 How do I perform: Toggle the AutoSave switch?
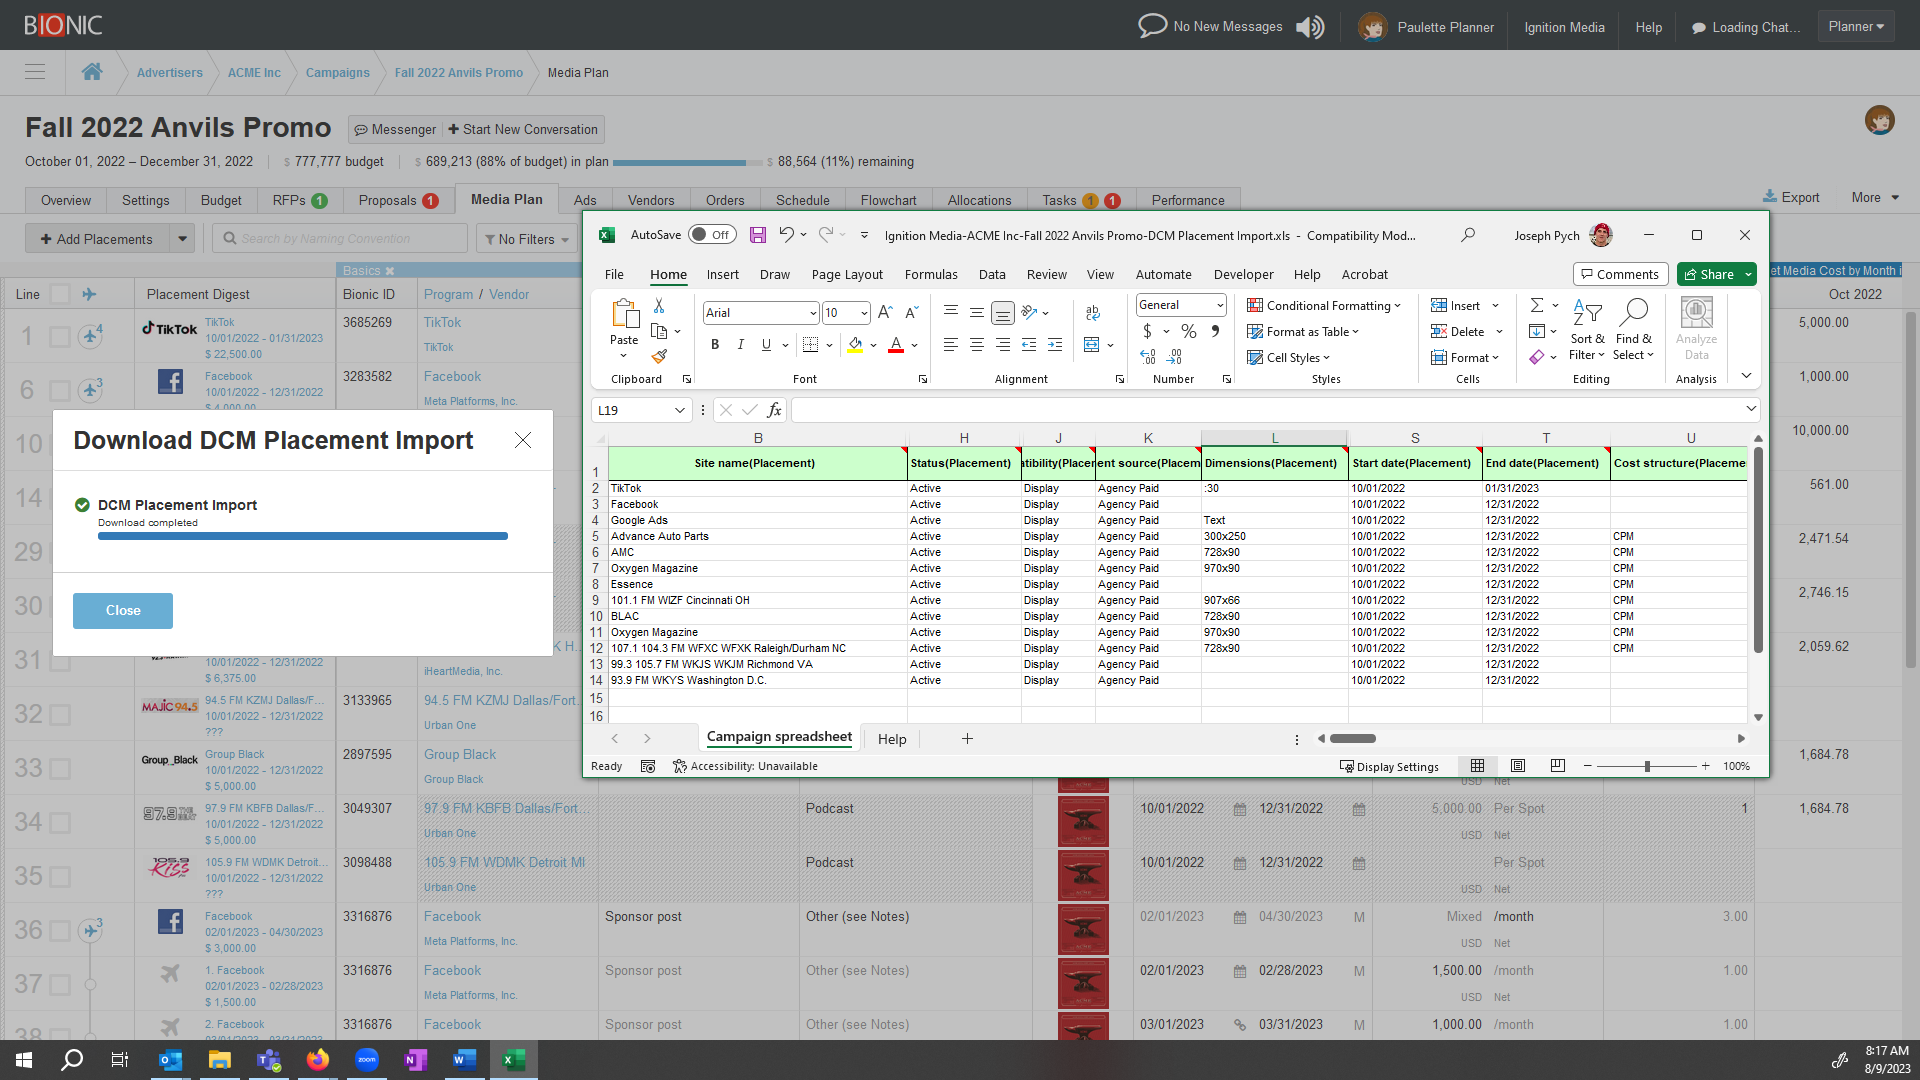click(712, 235)
